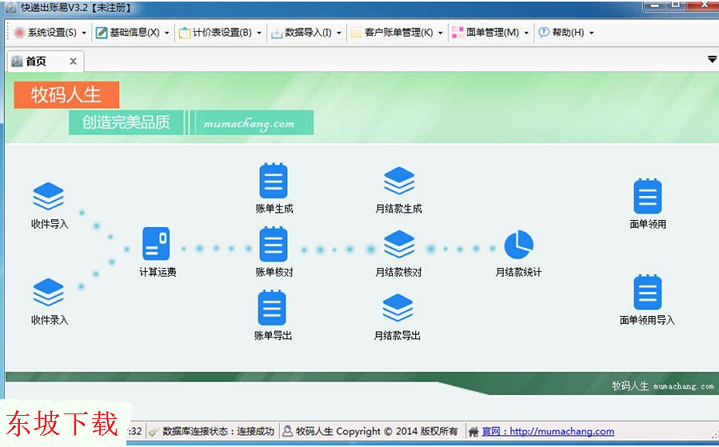Open 账单生成 document icon

273,181
